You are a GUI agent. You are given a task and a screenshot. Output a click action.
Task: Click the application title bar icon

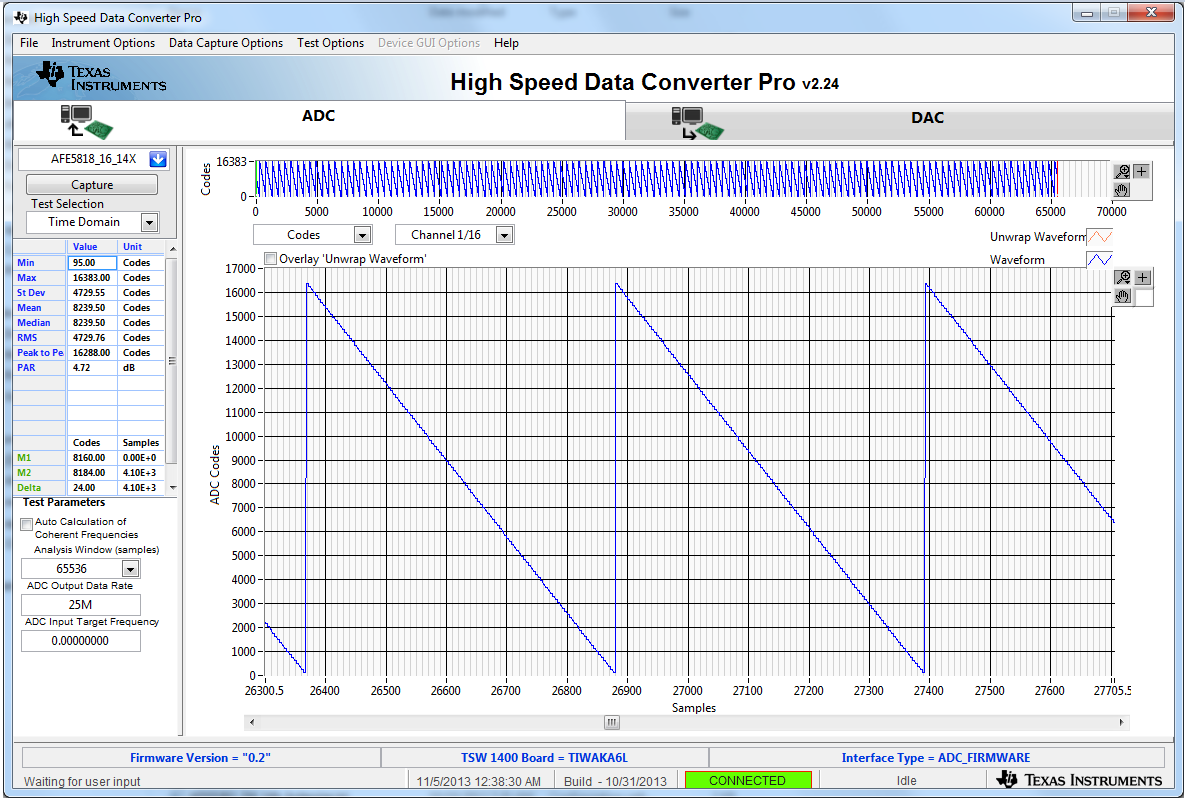point(21,17)
